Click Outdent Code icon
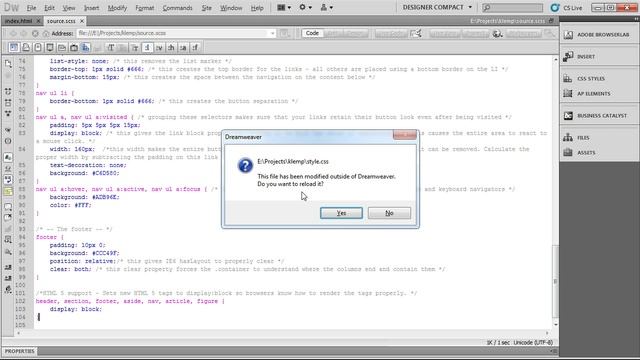Viewport: 640px width, 360px height. [8, 278]
